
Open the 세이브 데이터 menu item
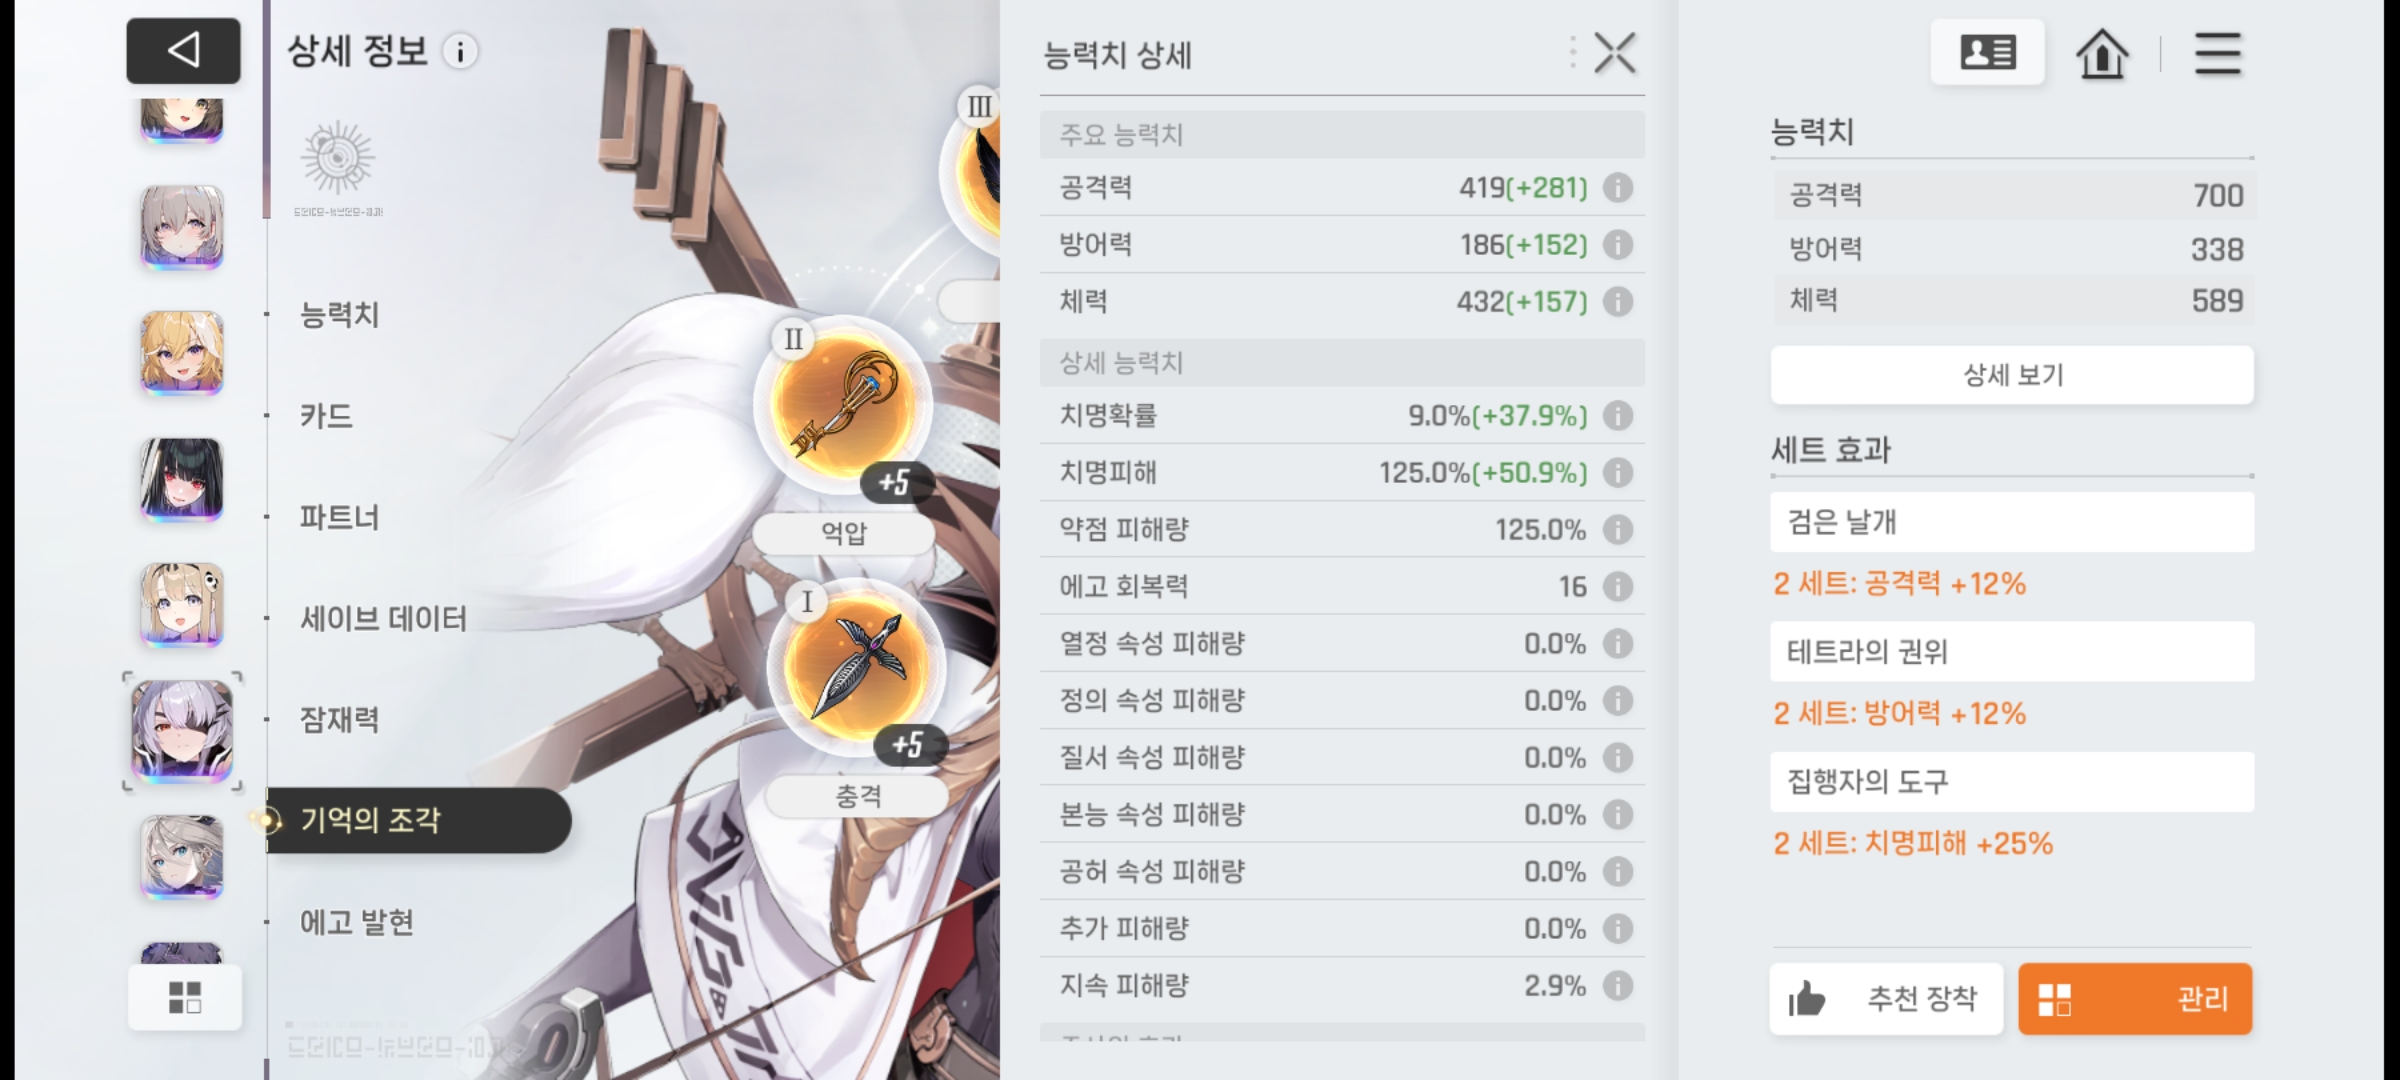pos(384,619)
